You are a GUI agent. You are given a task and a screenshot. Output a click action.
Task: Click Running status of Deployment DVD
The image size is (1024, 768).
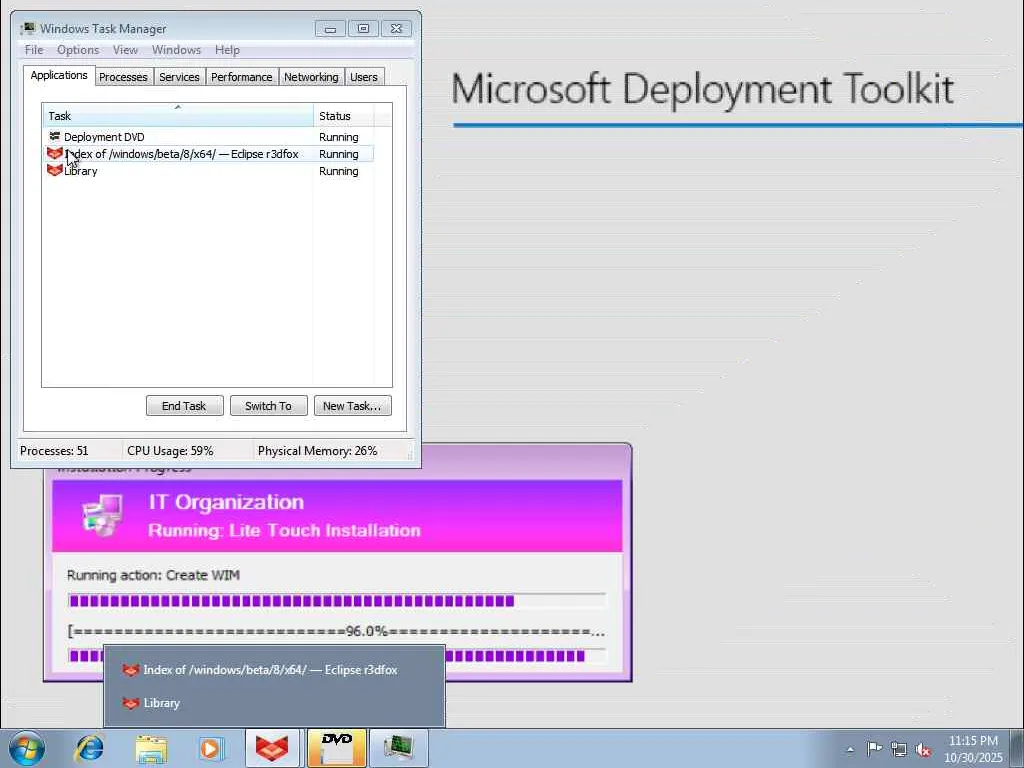click(x=338, y=137)
